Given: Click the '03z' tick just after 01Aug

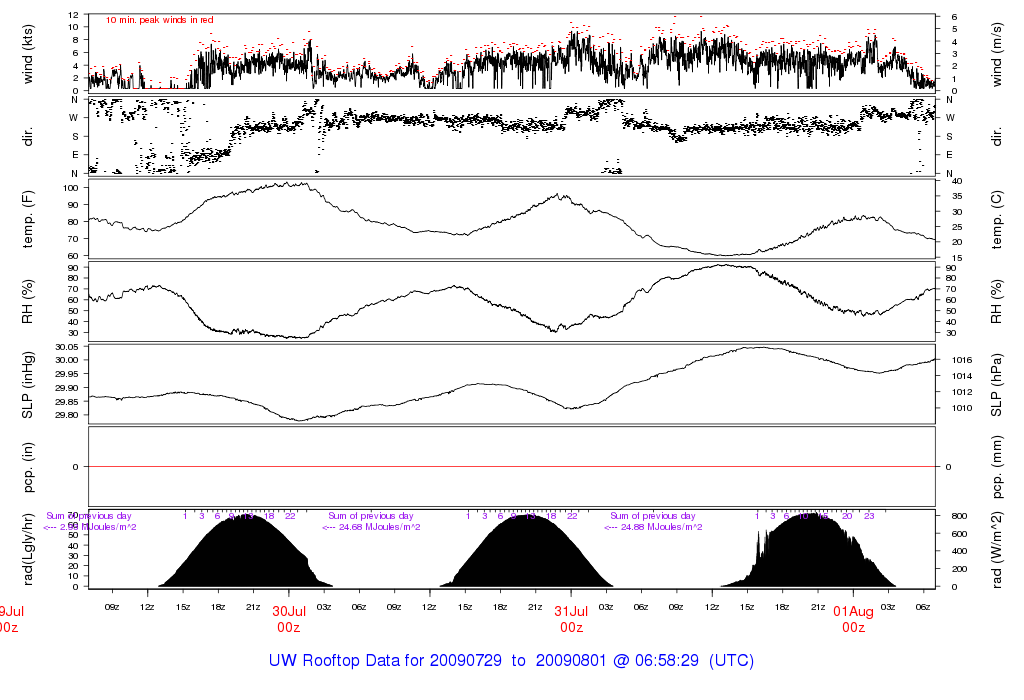Looking at the screenshot, I should [x=888, y=607].
